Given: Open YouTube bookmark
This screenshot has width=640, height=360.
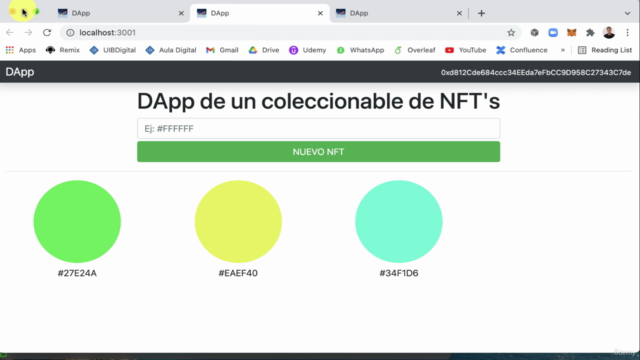Looking at the screenshot, I should 466,50.
